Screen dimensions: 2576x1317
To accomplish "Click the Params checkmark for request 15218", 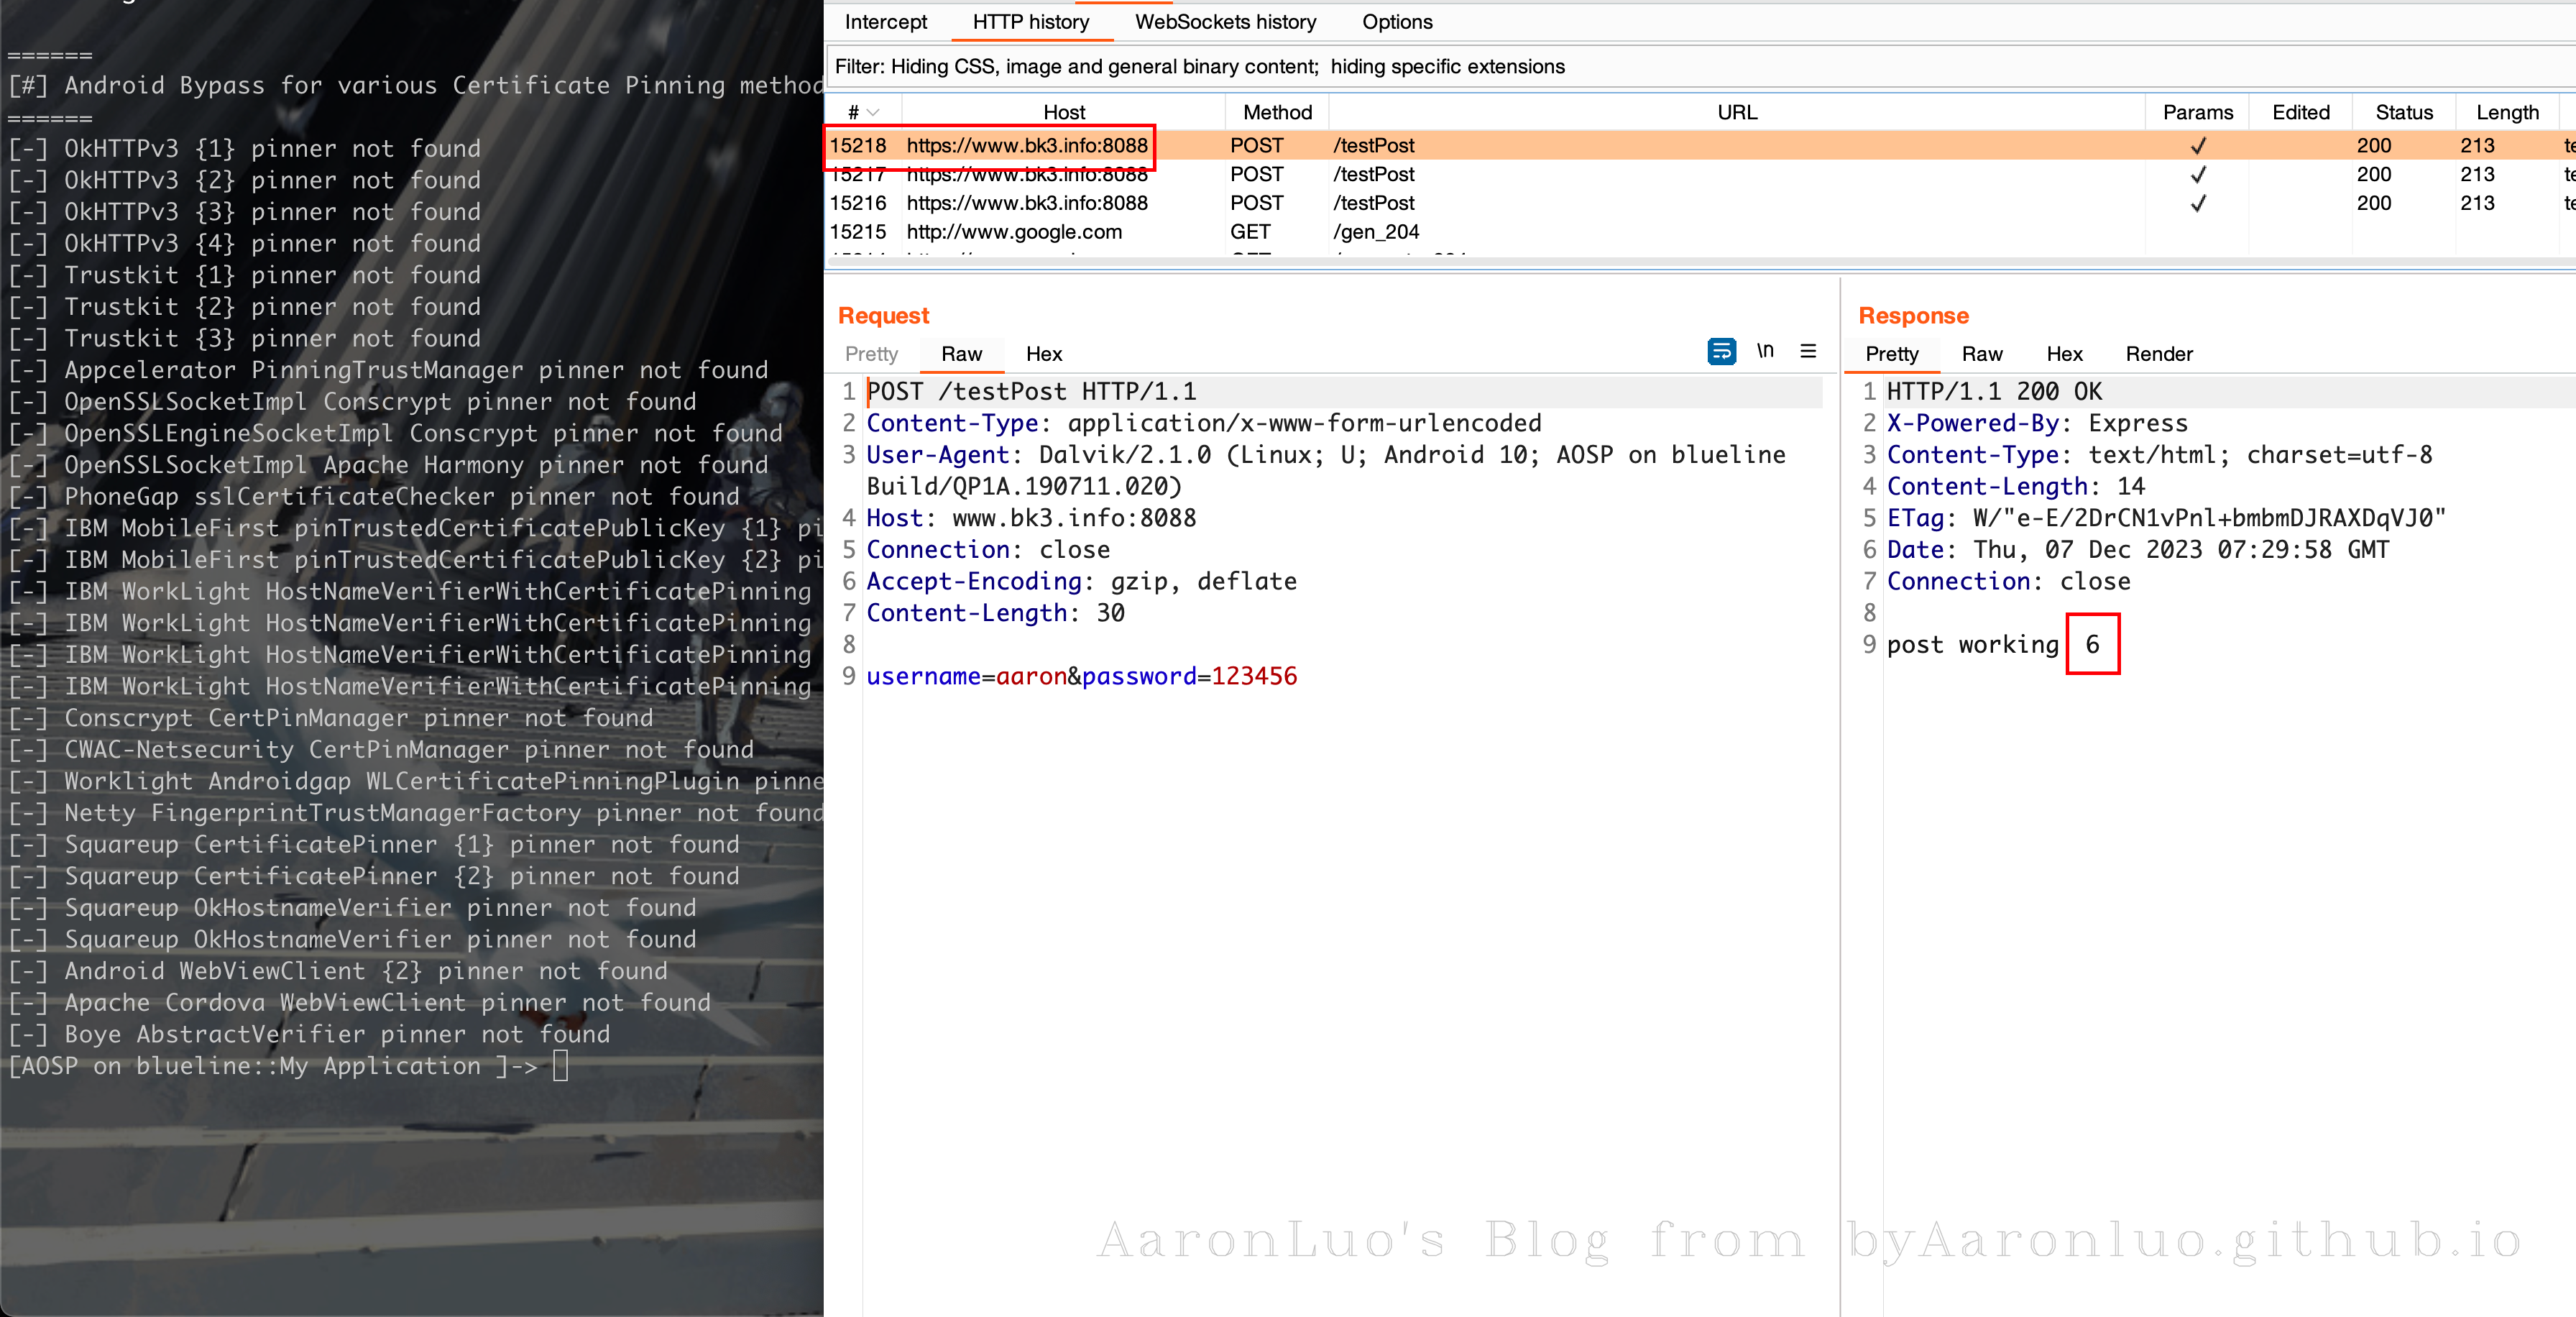I will (2197, 146).
